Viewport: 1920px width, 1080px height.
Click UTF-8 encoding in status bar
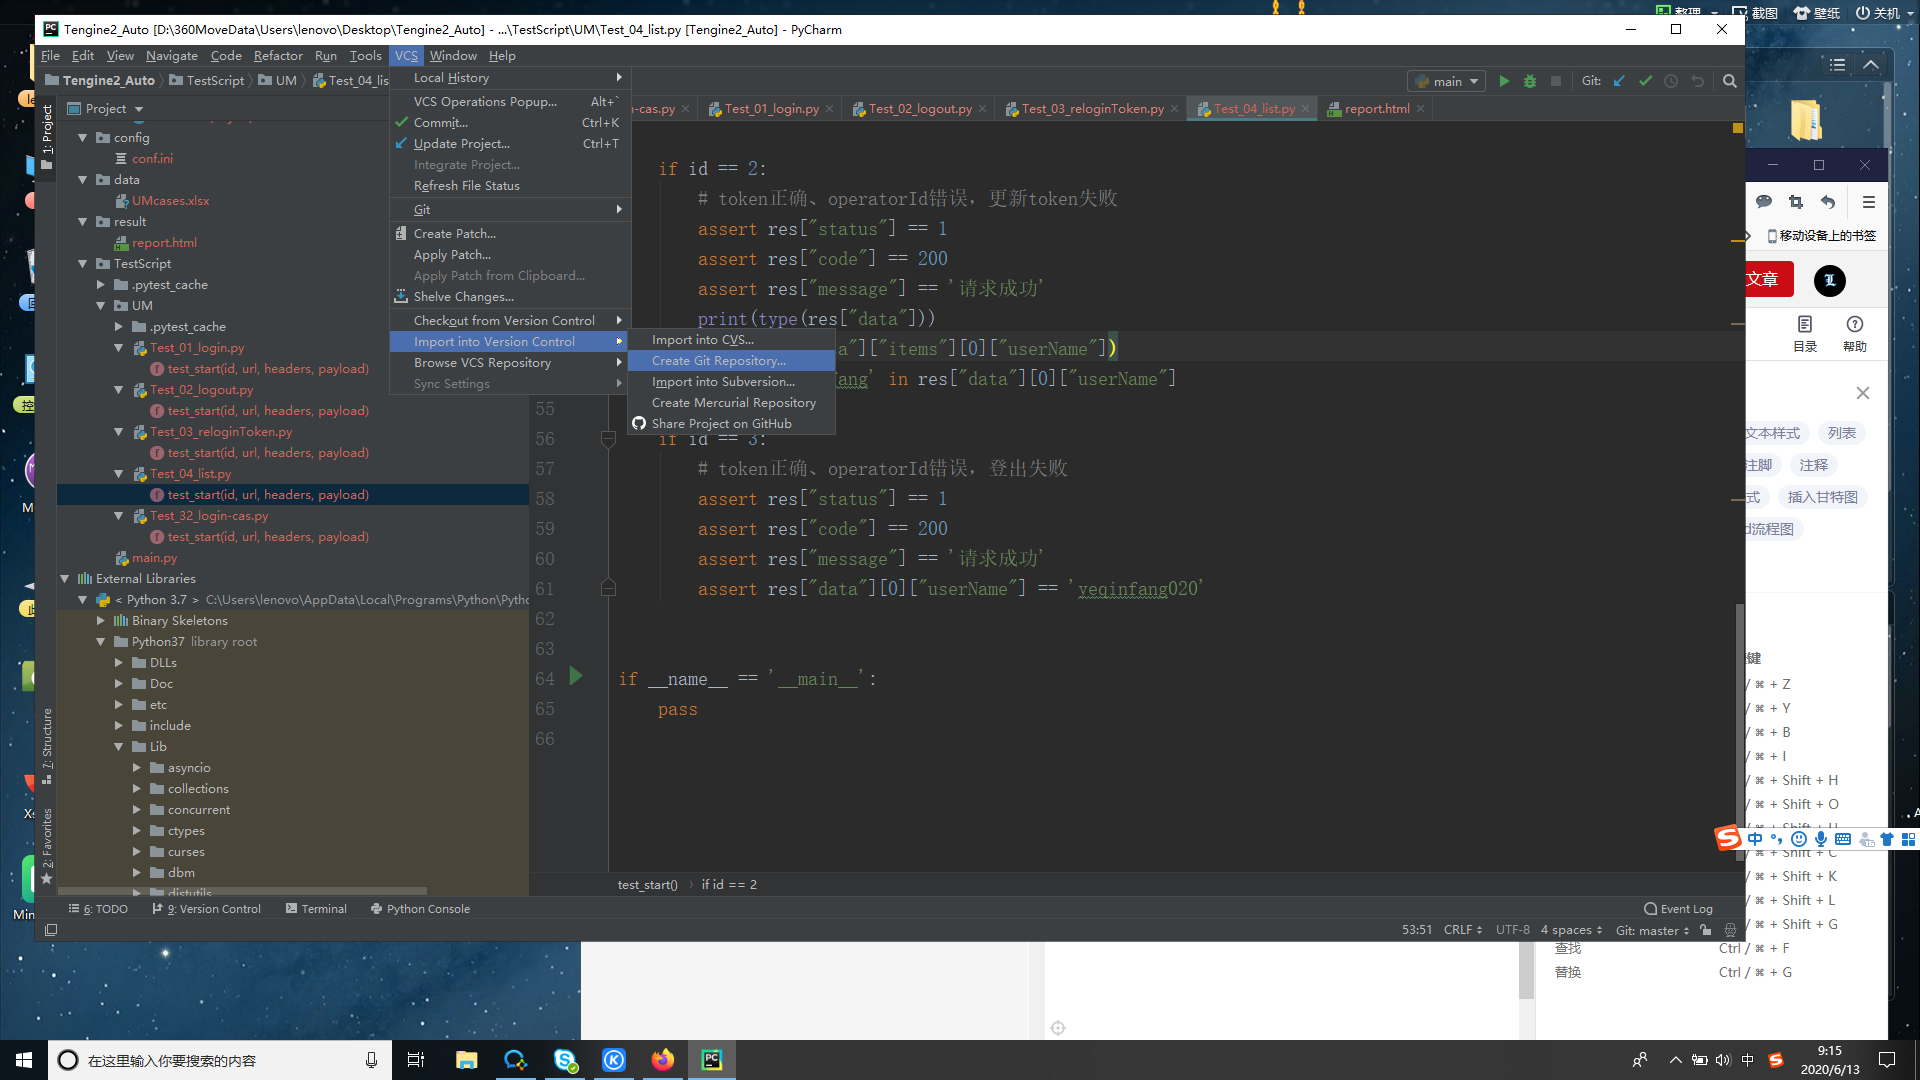1512,930
